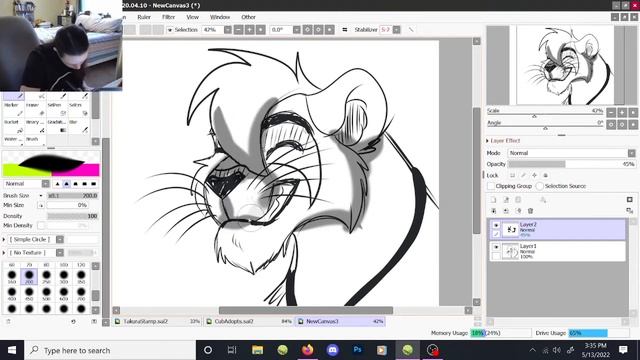
Task: Toggle lock all icon in Lock row
Action: 545,175
